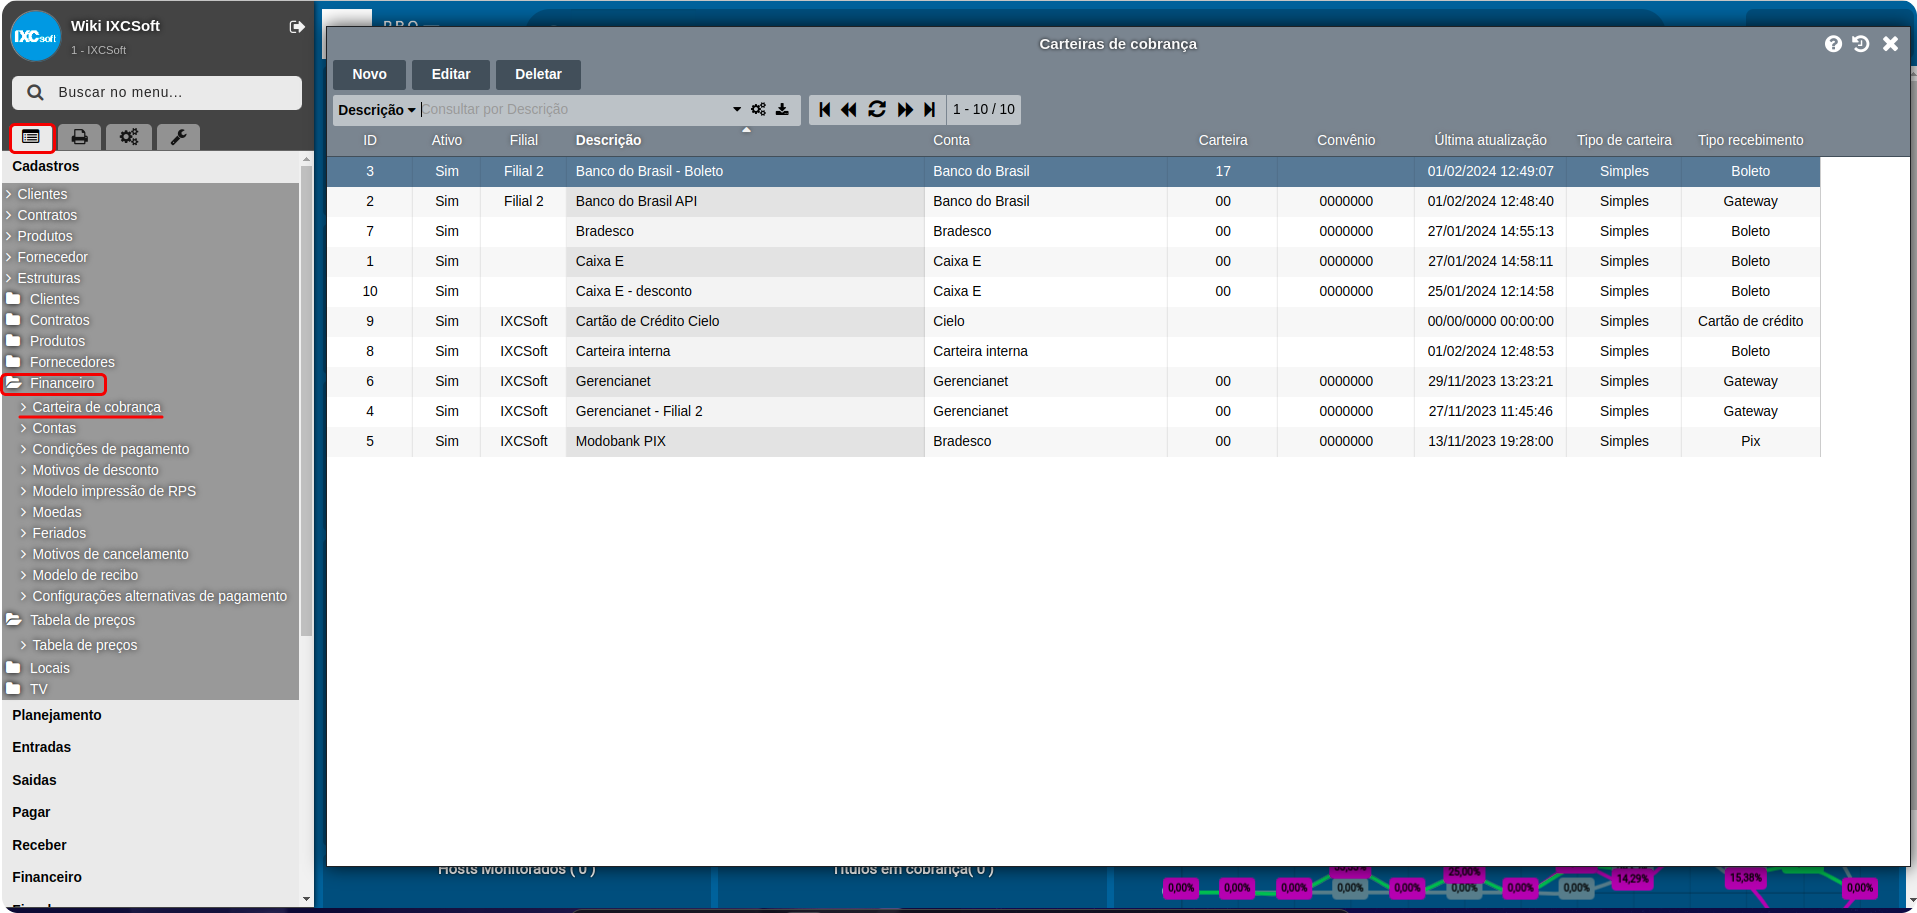Select the menu list tab icon
This screenshot has width=1917, height=913.
coord(31,137)
